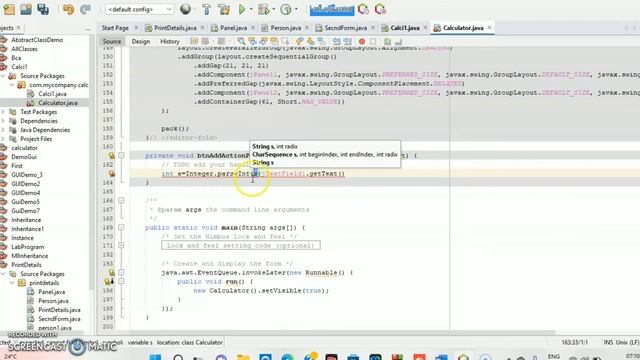
Task: Collapse the printdetails package node
Action: pyautogui.click(x=12, y=283)
